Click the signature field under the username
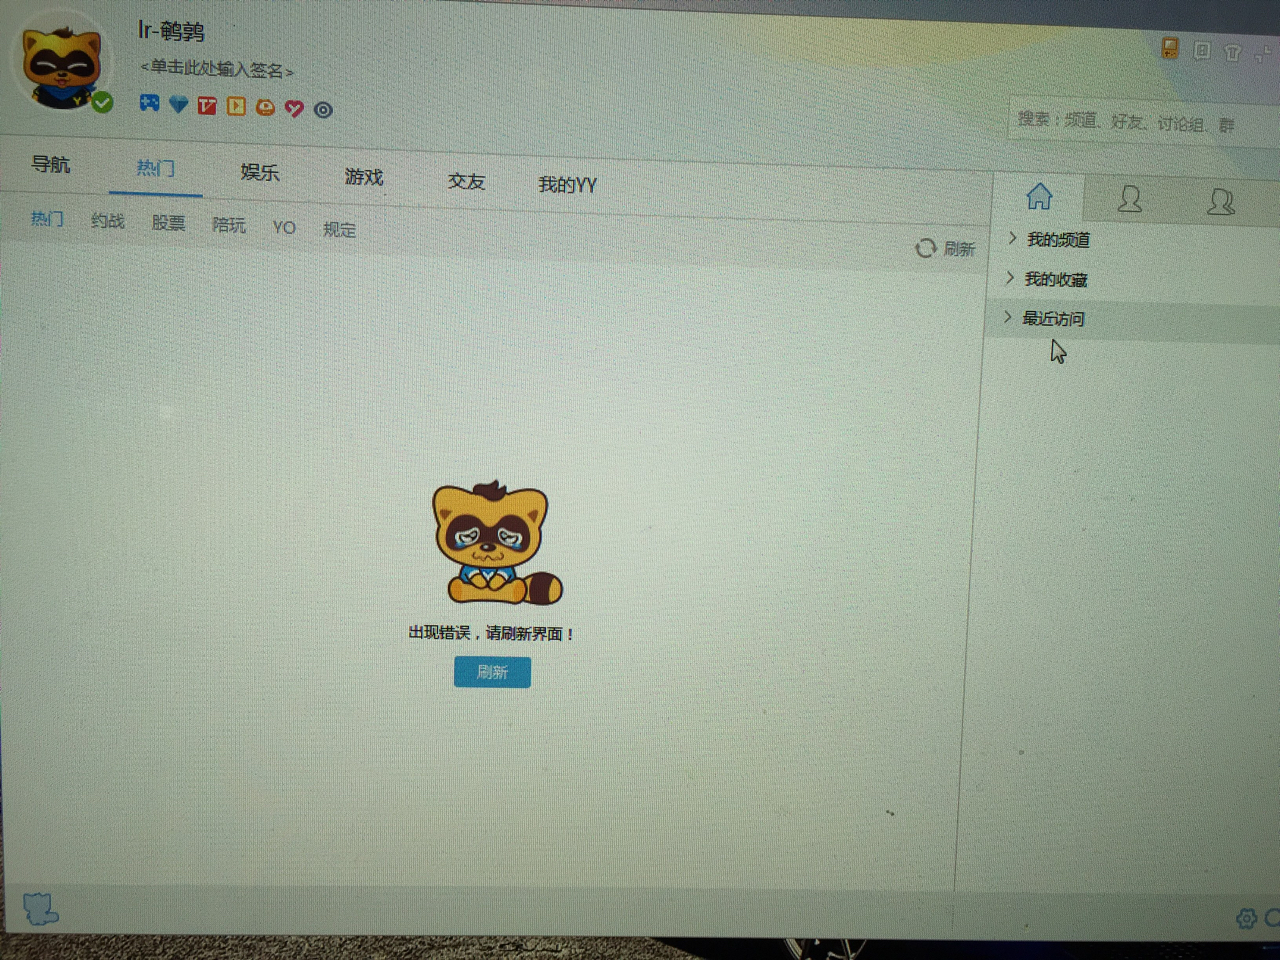Screen dimensions: 1281x961 coord(217,70)
